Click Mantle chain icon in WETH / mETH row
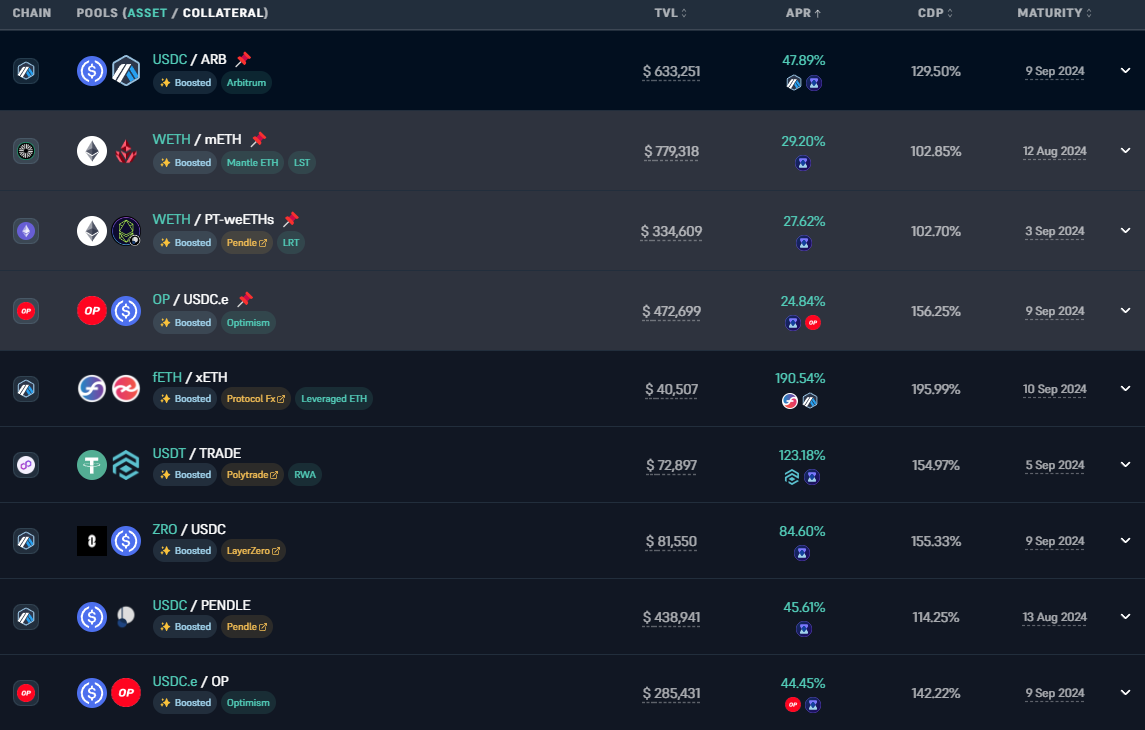The width and height of the screenshot is (1145, 730). (x=26, y=151)
